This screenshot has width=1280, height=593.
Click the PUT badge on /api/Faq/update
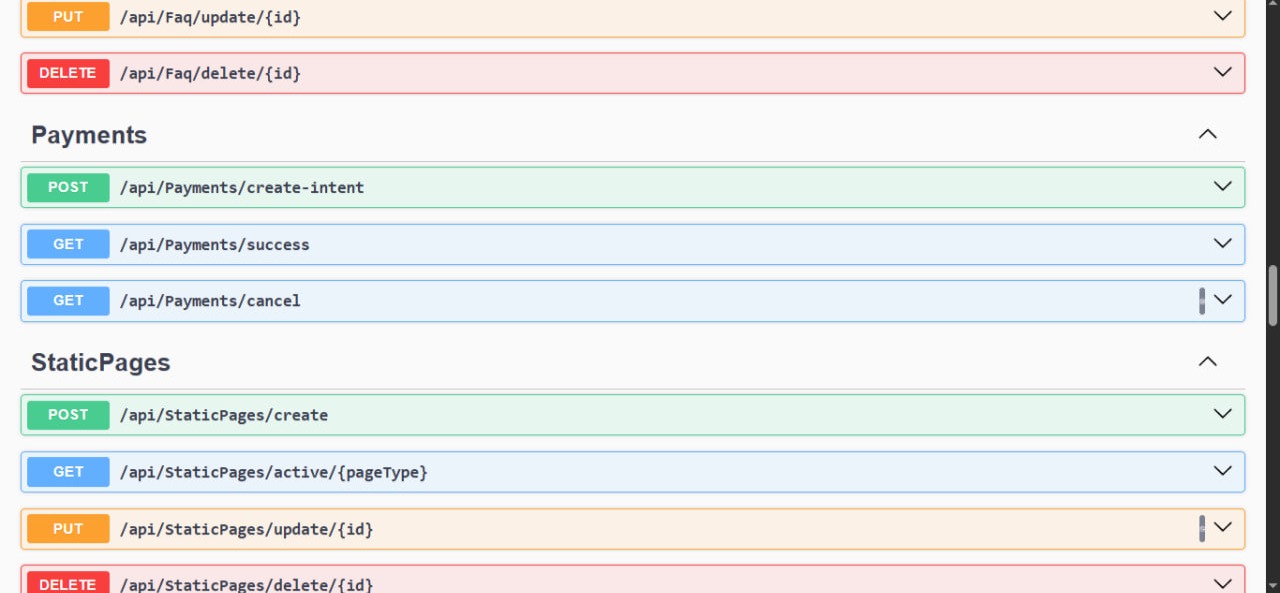click(67, 16)
